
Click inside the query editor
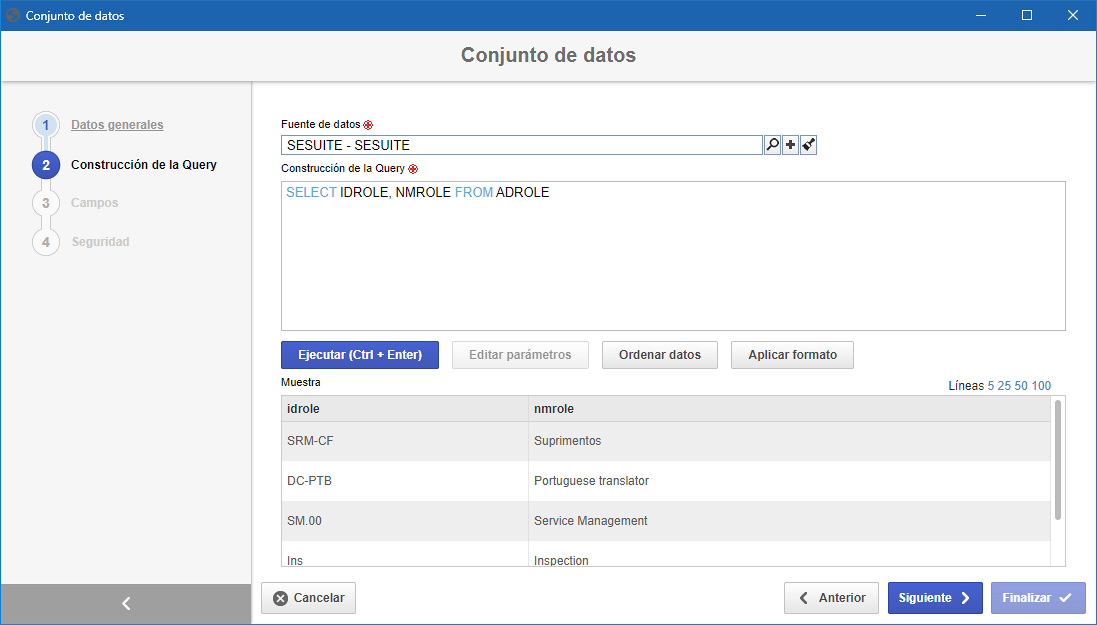[x=673, y=256]
